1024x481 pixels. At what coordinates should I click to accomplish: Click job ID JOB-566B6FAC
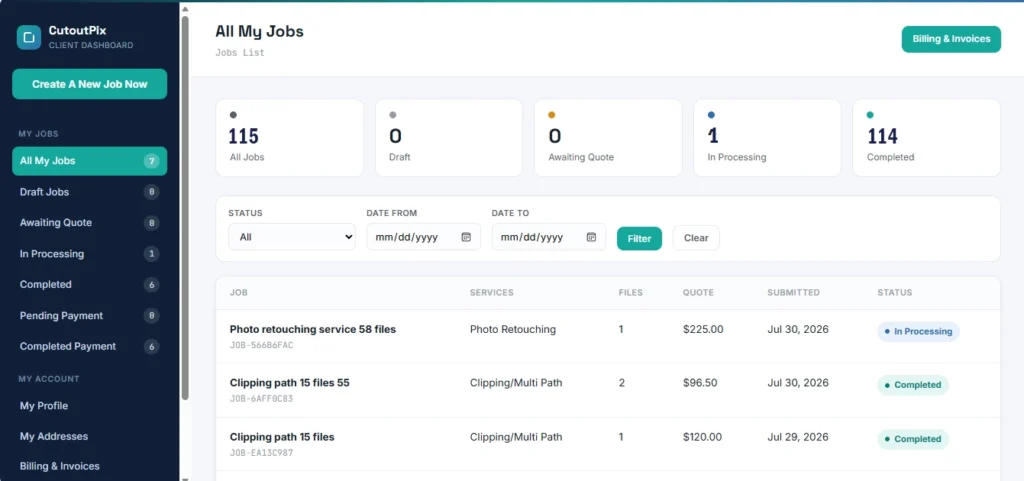(x=261, y=345)
